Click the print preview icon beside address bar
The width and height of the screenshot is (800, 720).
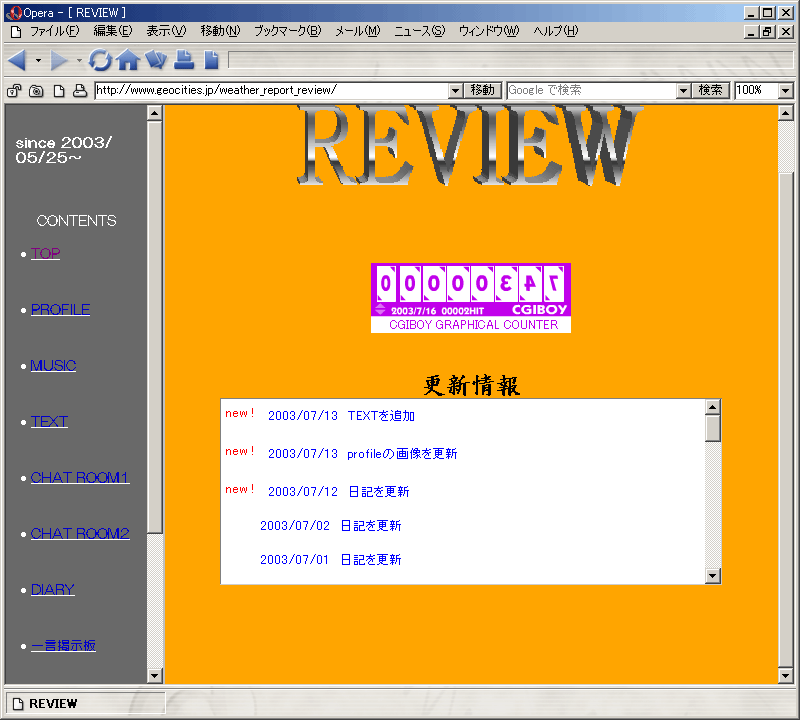coord(80,91)
